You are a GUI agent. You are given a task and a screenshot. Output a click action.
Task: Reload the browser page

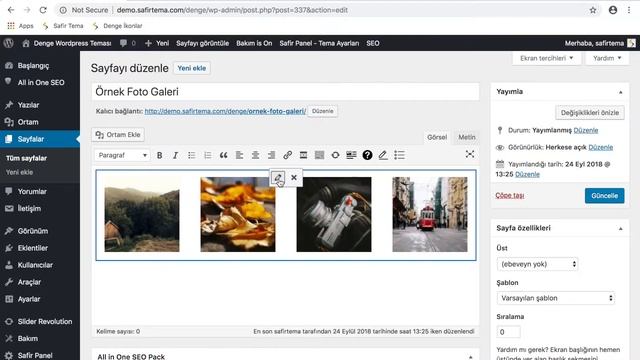tap(43, 10)
